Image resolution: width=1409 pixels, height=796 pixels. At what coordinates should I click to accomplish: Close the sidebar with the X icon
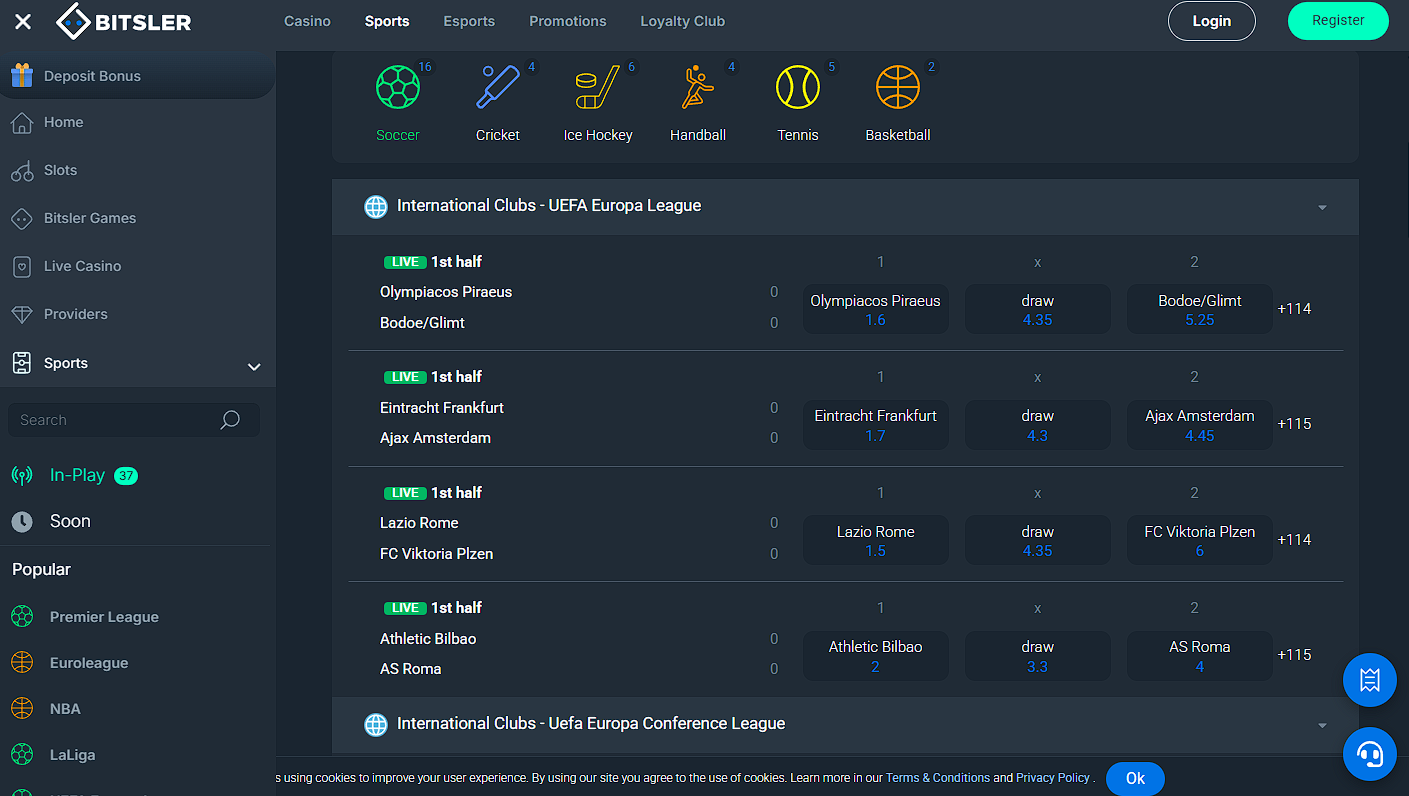(23, 21)
